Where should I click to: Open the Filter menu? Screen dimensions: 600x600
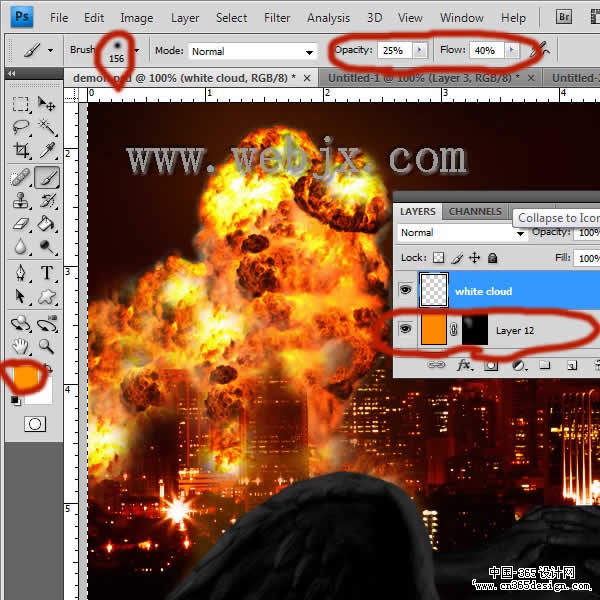point(277,18)
